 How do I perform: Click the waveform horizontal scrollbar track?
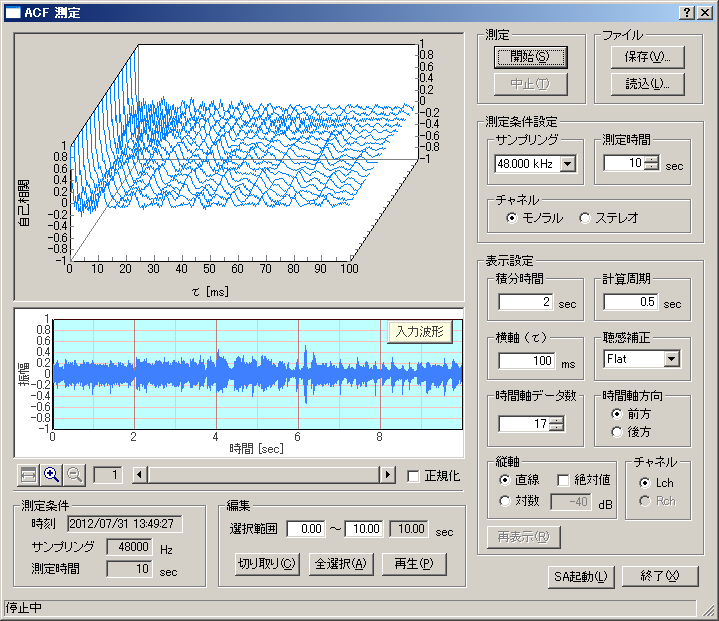click(x=264, y=475)
